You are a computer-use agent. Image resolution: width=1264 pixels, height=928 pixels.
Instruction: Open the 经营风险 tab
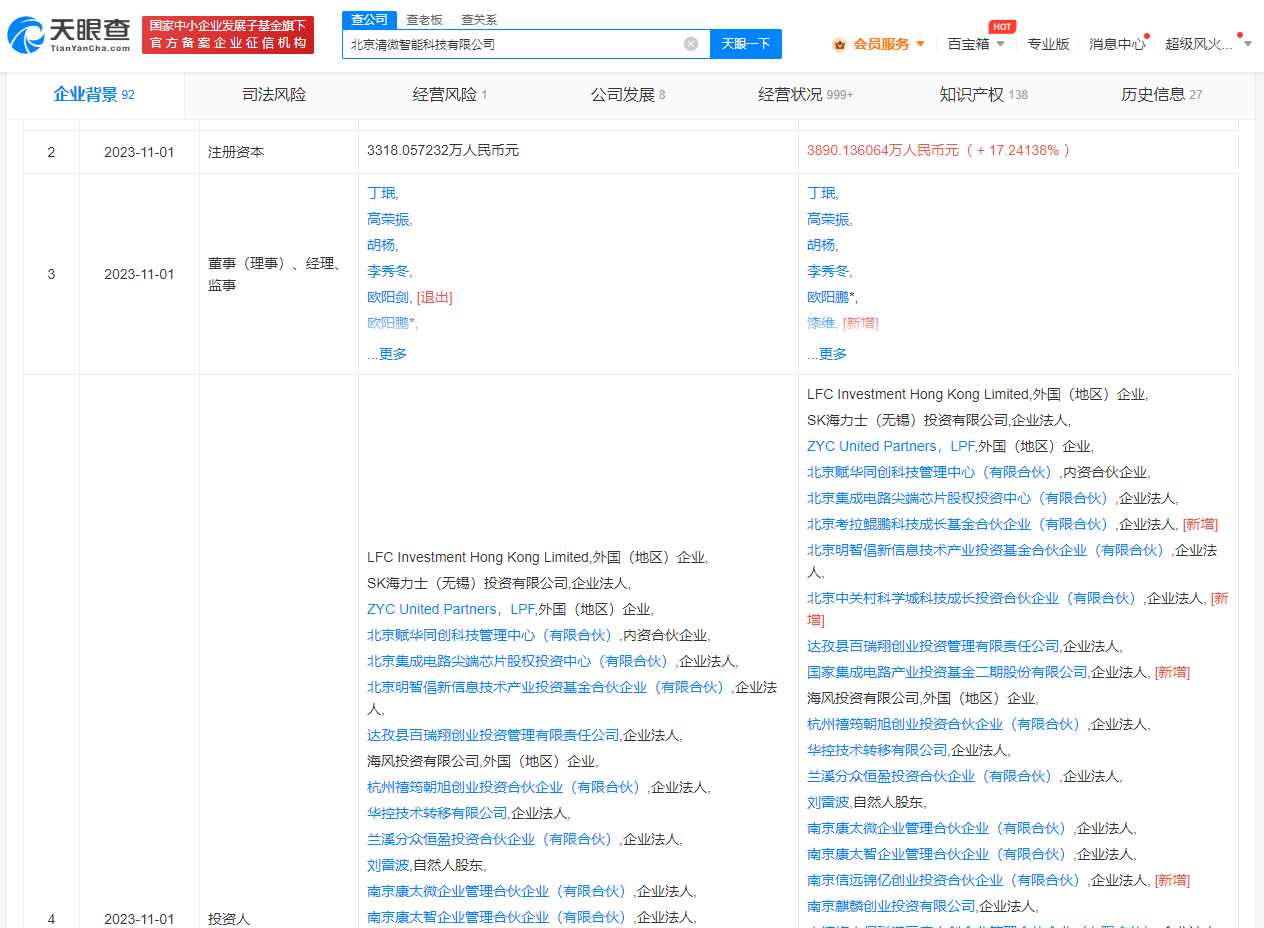click(449, 95)
